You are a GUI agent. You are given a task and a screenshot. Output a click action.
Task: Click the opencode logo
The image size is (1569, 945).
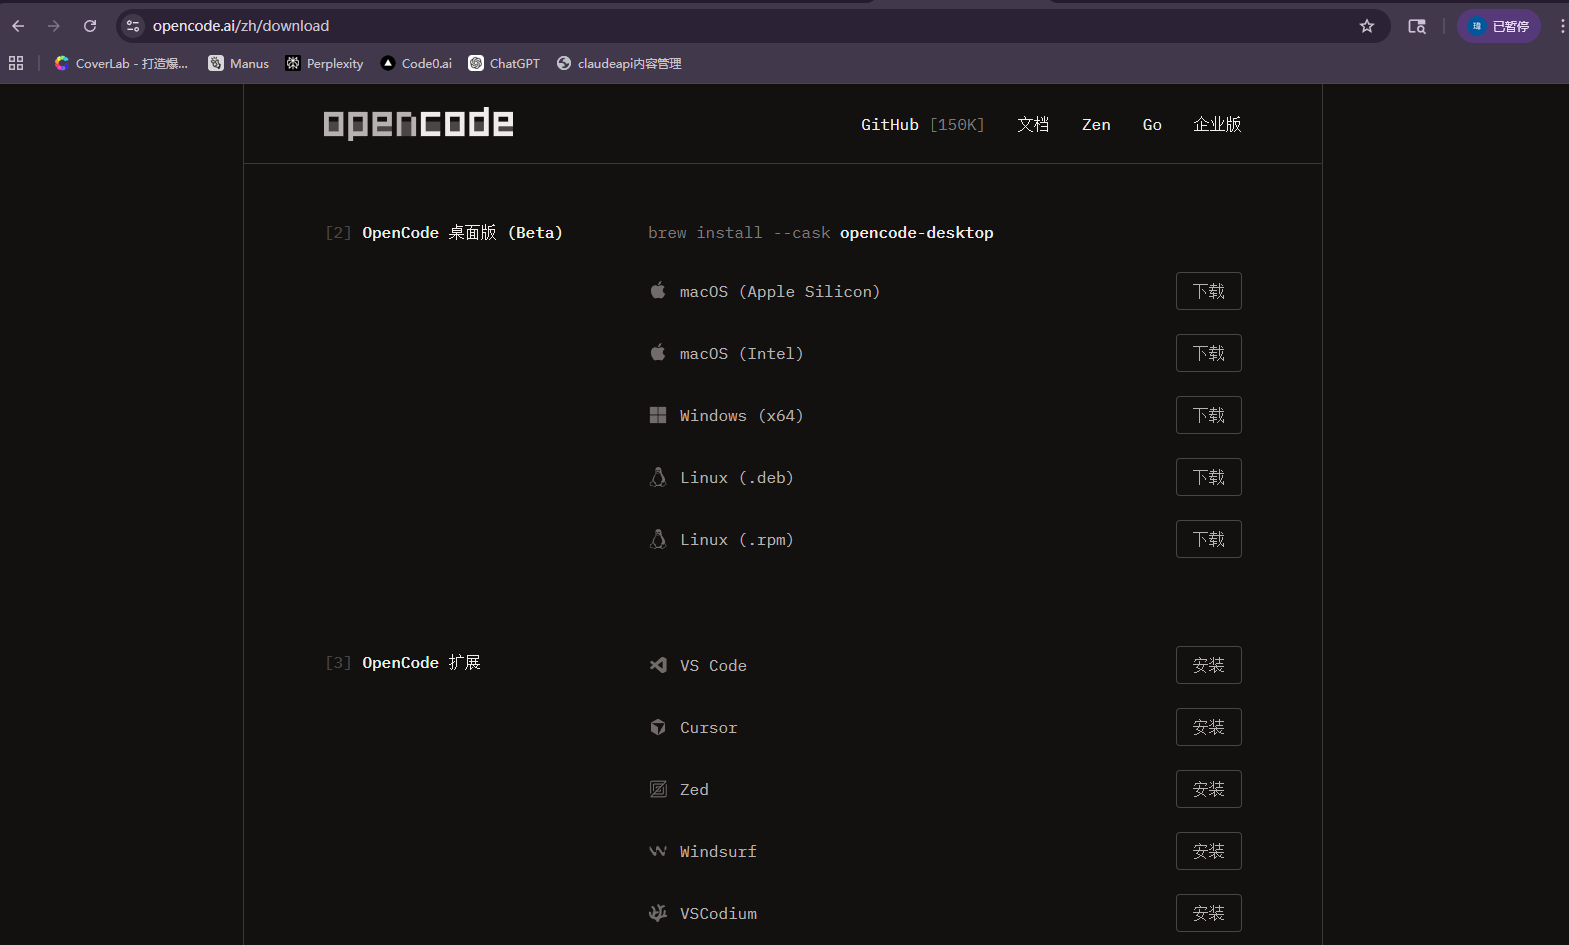(x=418, y=123)
